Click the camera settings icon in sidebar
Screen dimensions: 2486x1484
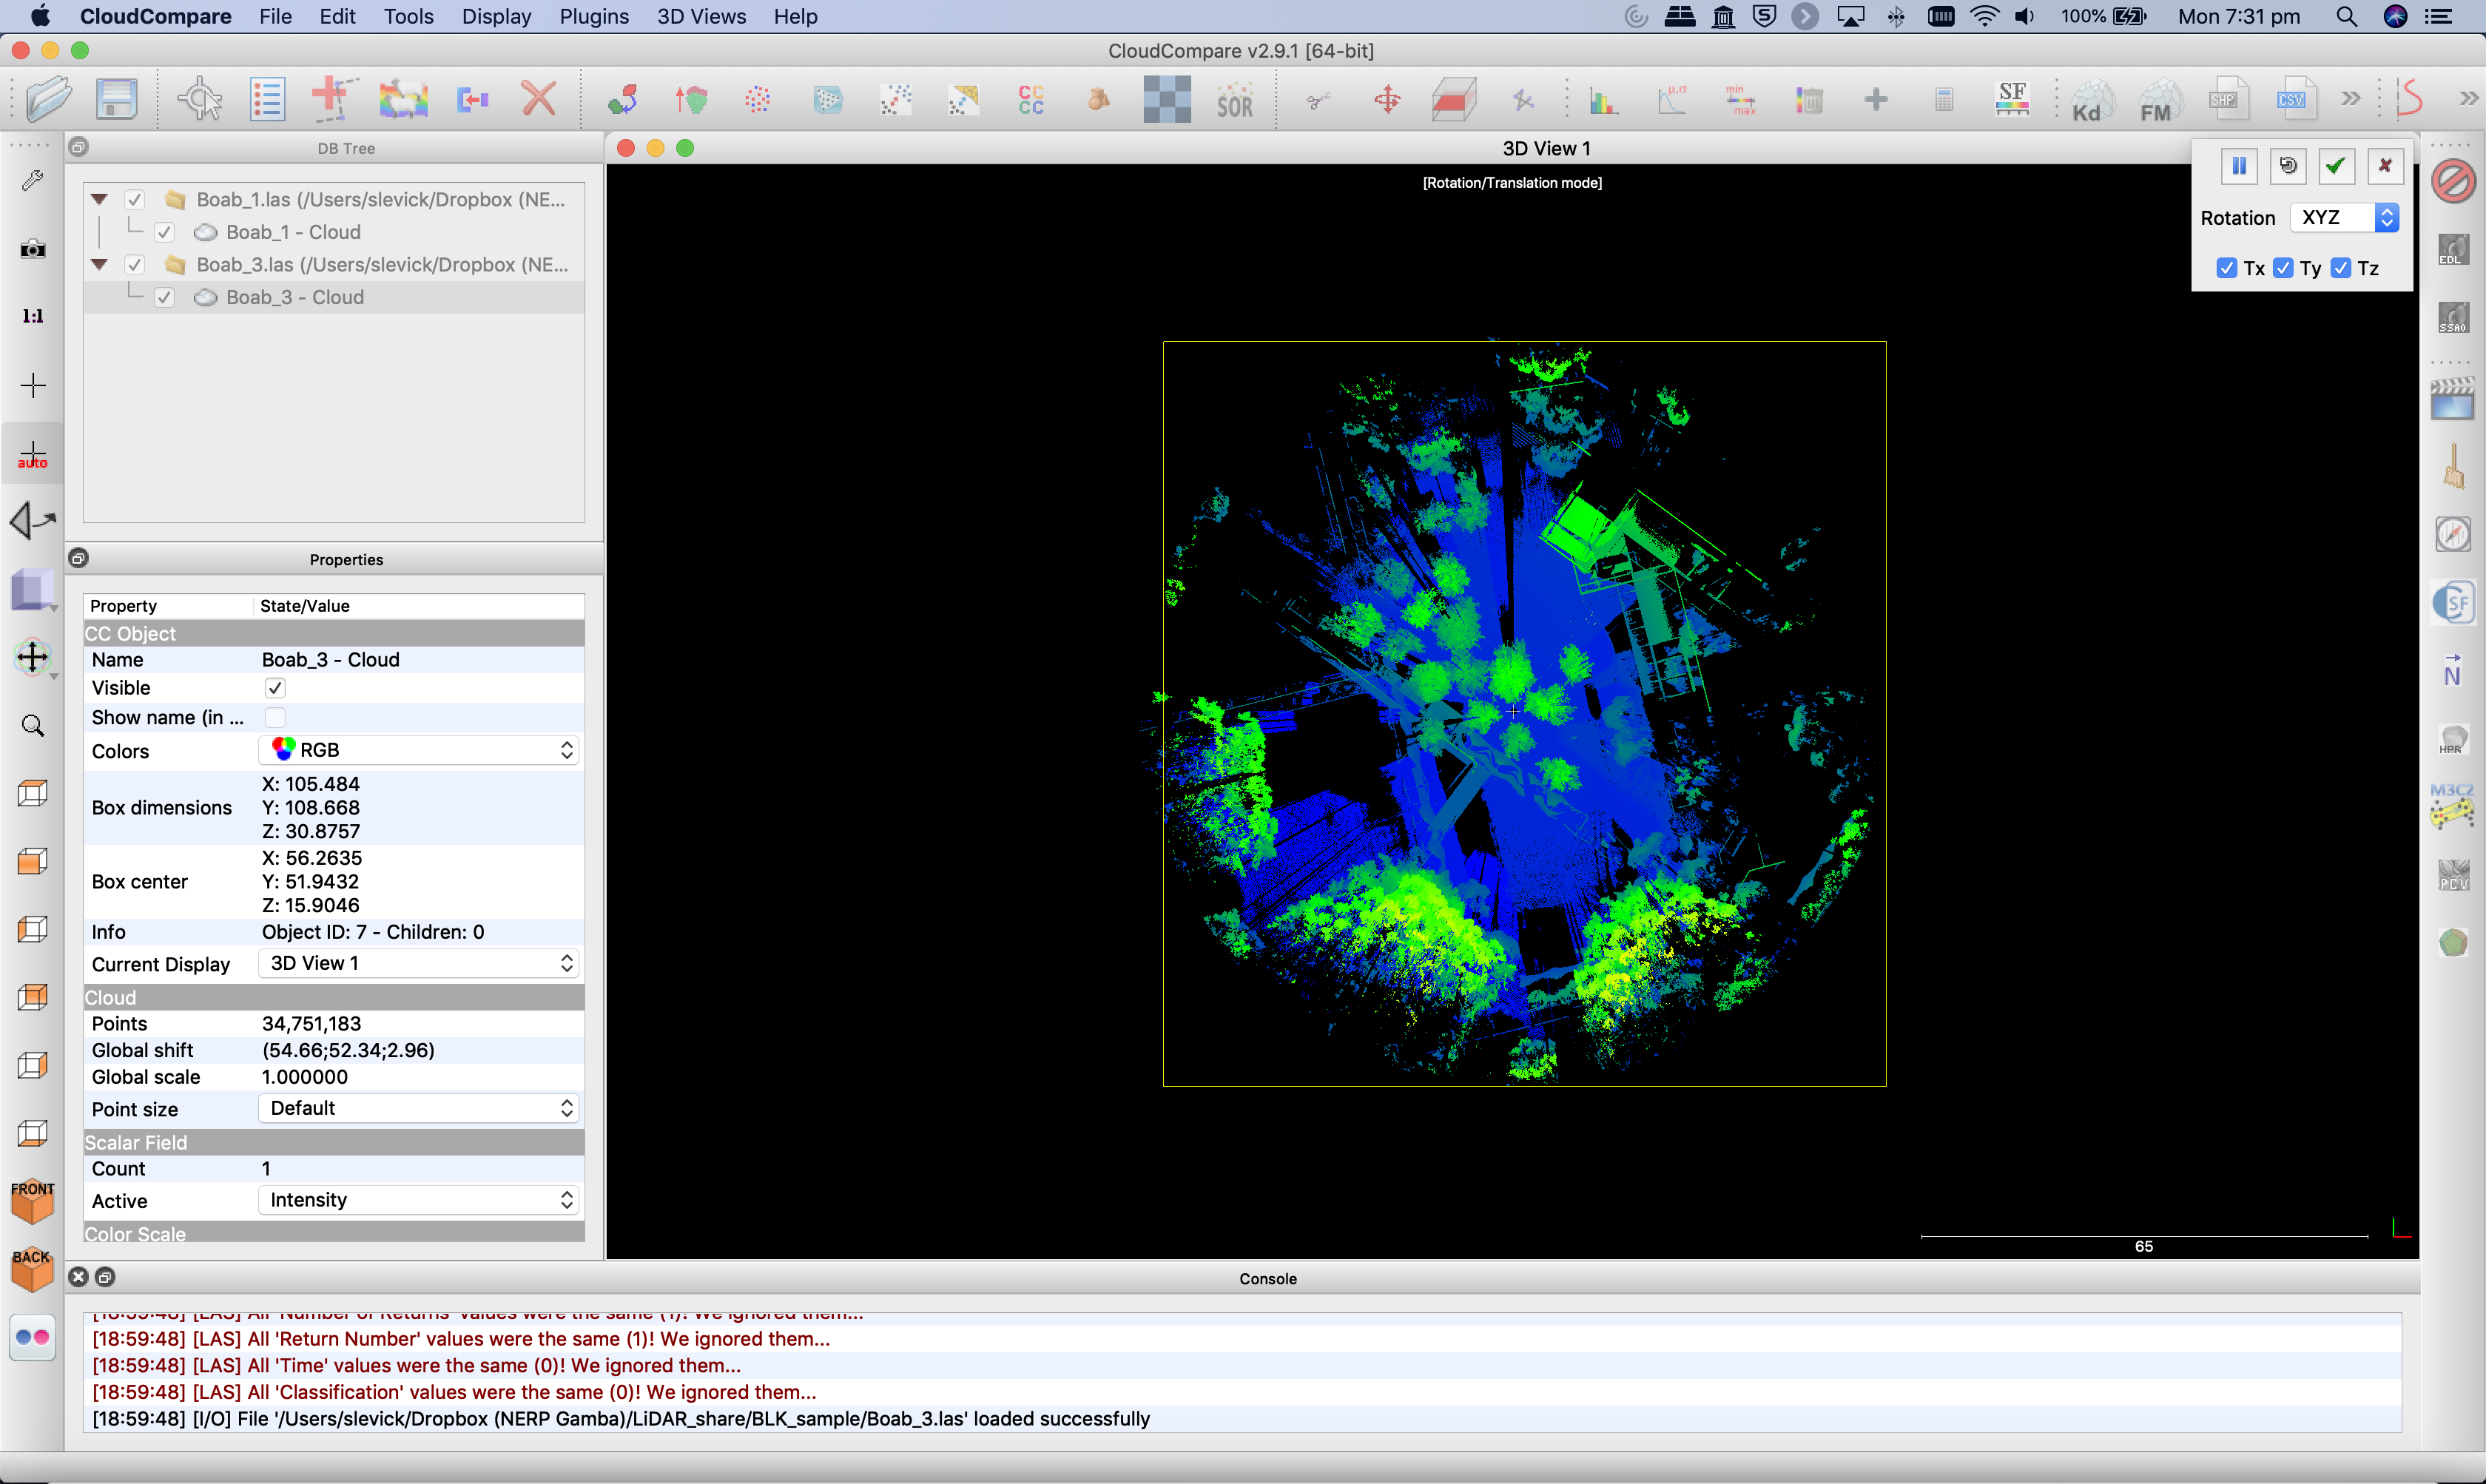(x=33, y=248)
